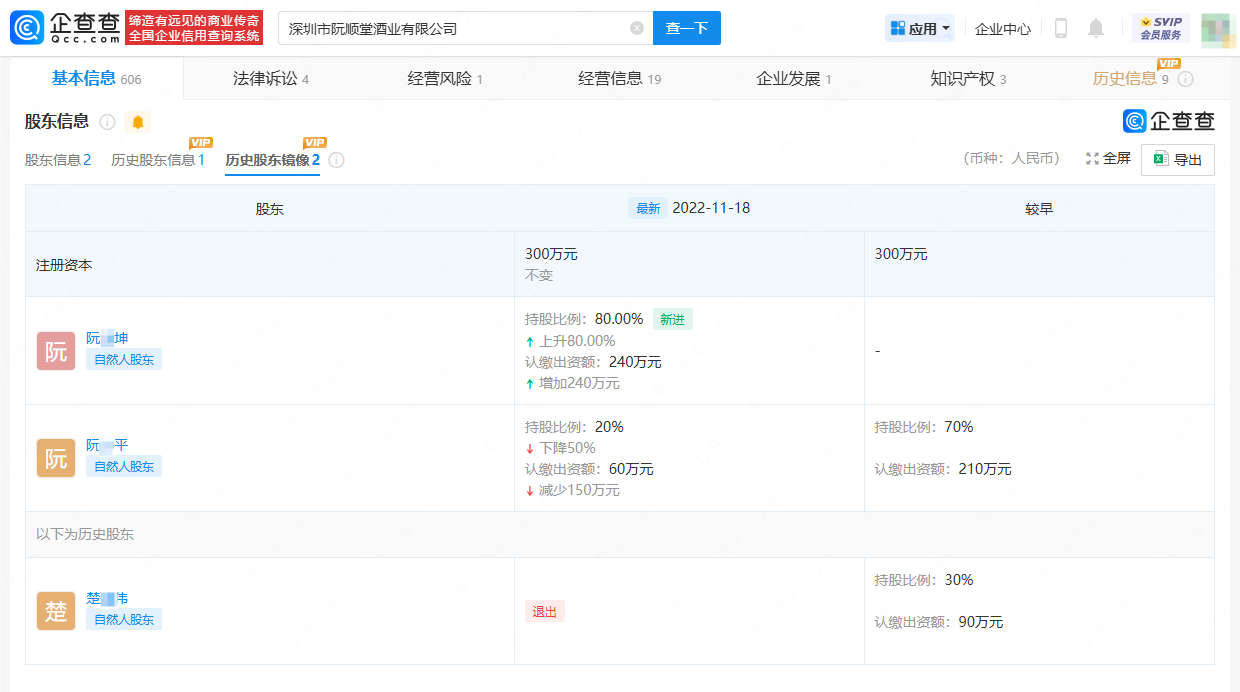Select 历史股东信息 1 sub-tab

click(x=158, y=160)
